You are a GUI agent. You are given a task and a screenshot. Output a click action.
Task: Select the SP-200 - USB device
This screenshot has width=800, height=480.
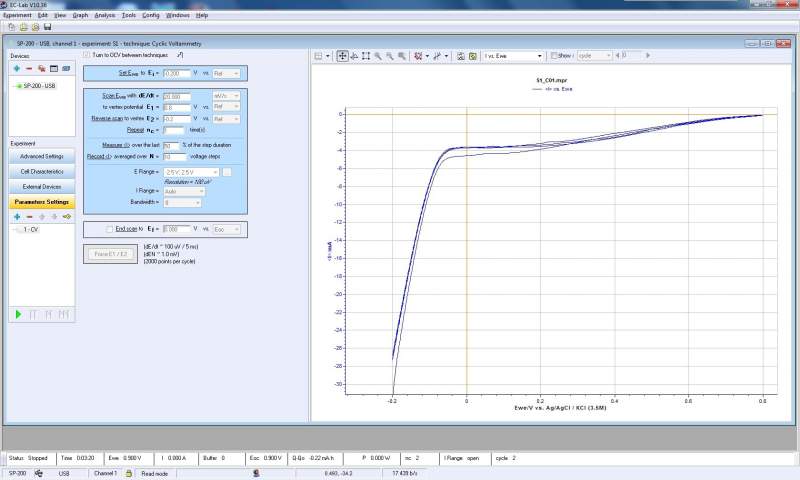tap(40, 86)
